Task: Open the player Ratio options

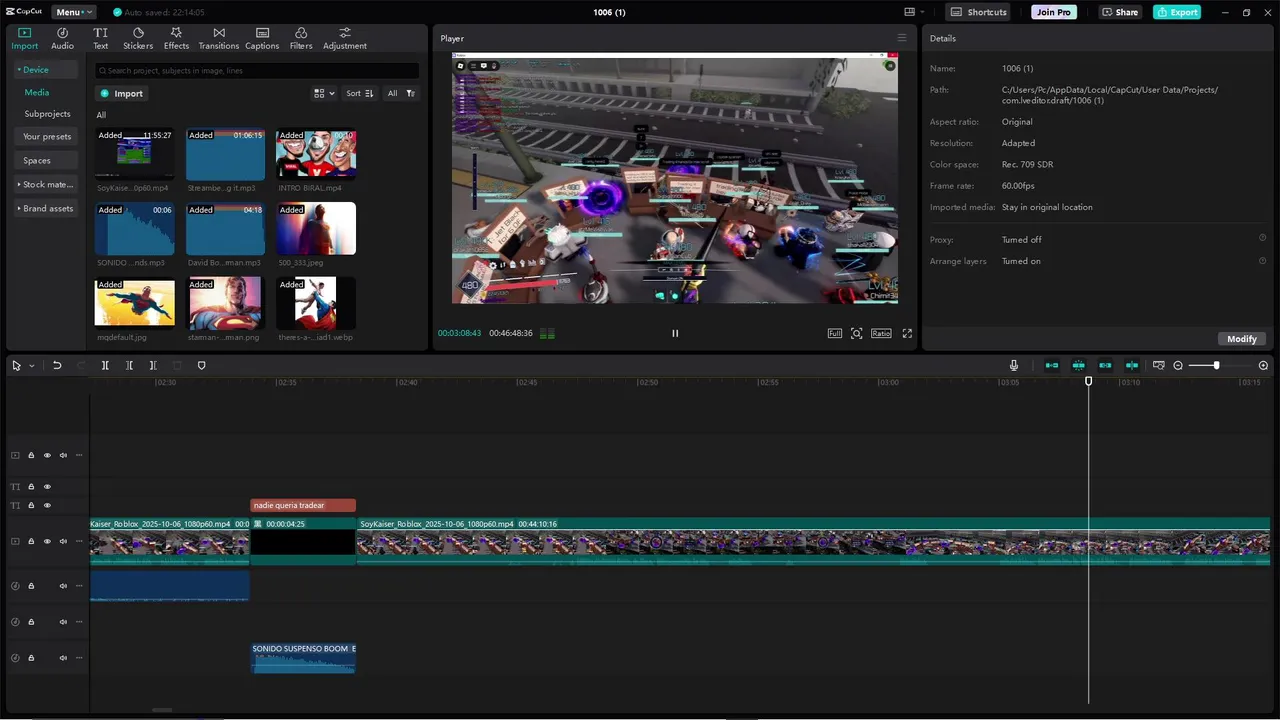Action: tap(881, 333)
